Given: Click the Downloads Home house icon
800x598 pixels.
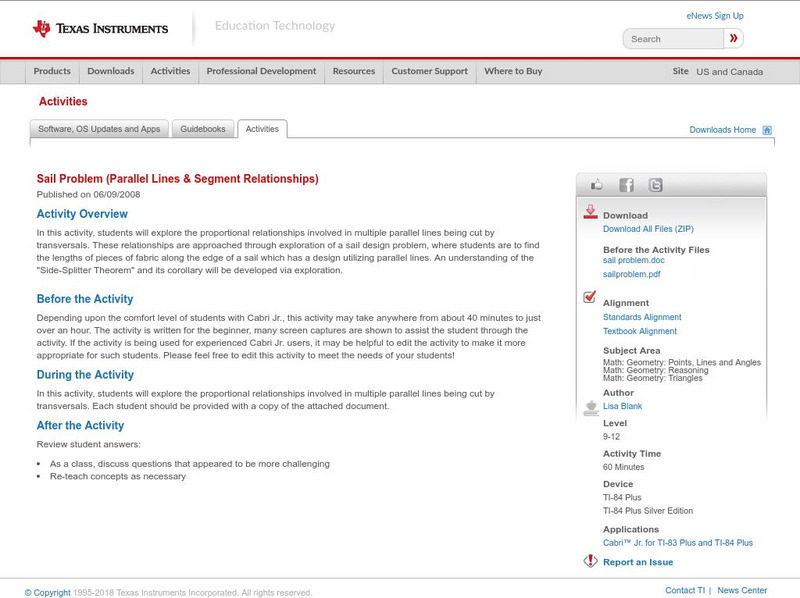Looking at the screenshot, I should [x=767, y=130].
